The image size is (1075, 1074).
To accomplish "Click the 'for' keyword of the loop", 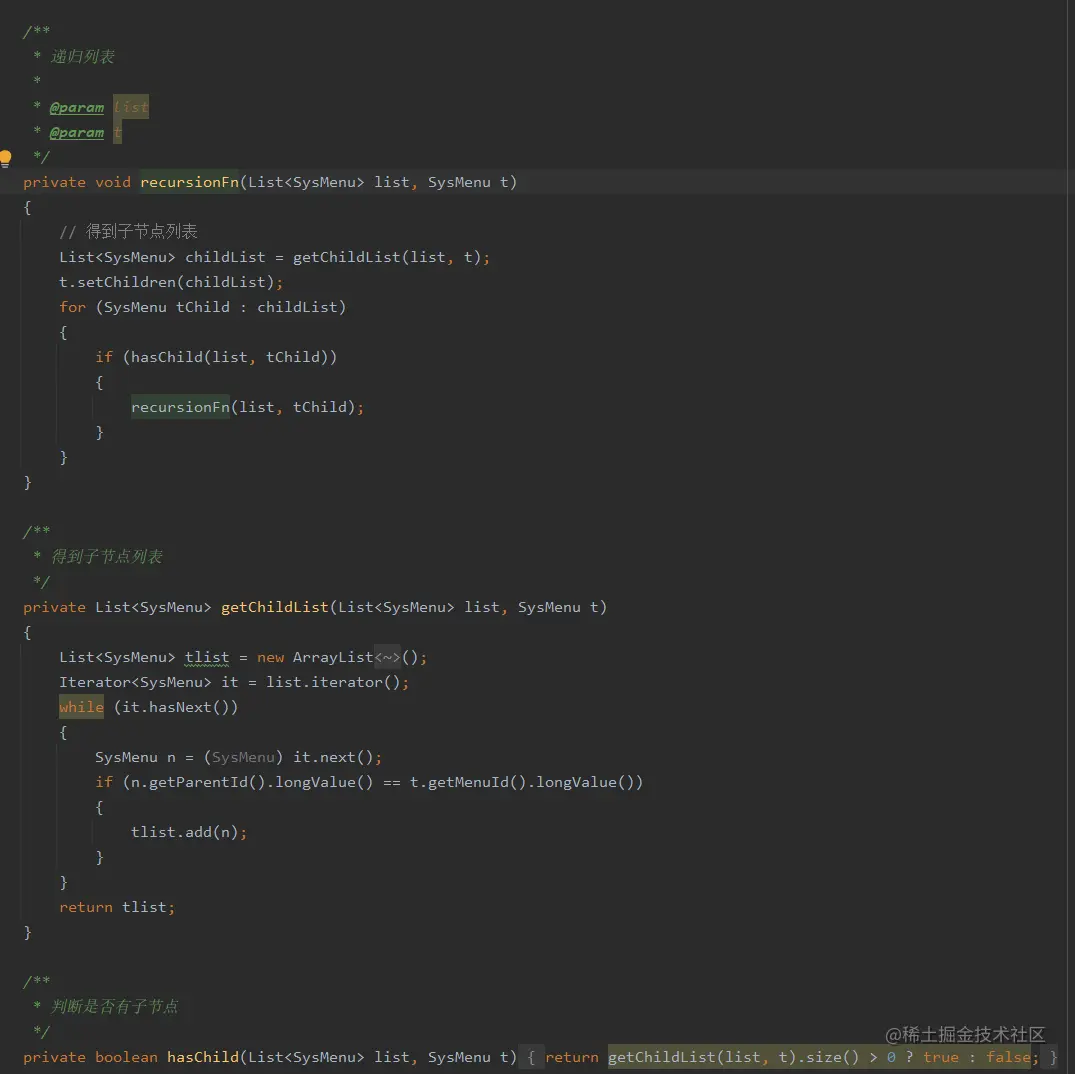I will coord(73,307).
